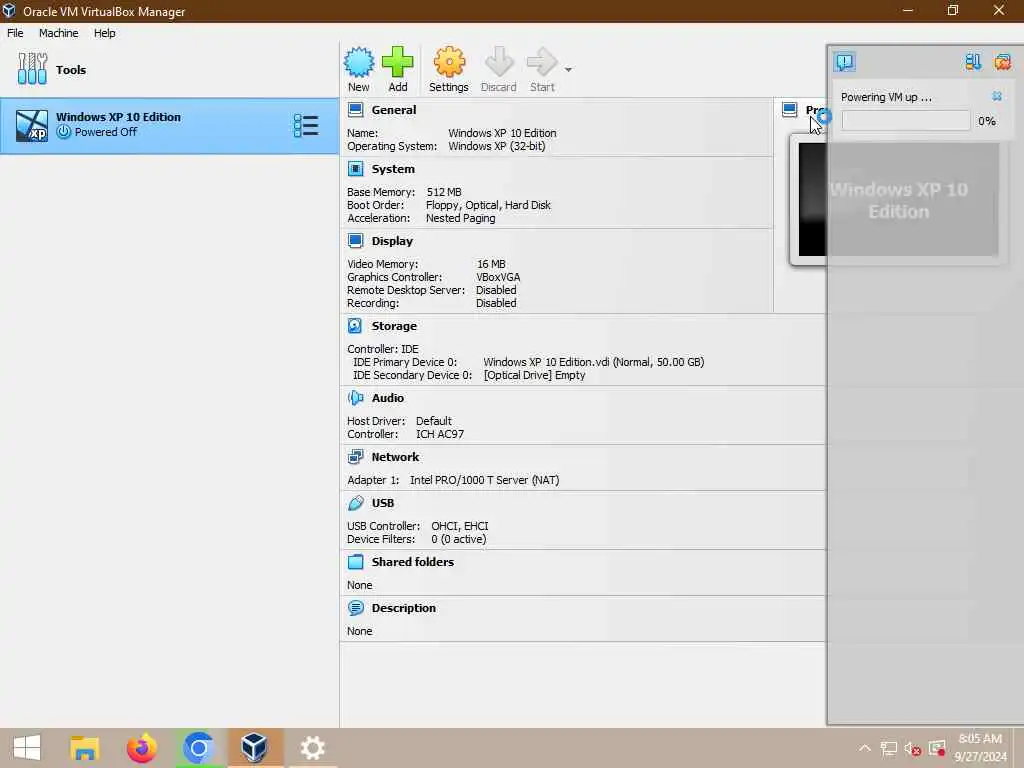Click the ICH AC97 audio controller value
This screenshot has width=1024, height=768.
(x=440, y=434)
